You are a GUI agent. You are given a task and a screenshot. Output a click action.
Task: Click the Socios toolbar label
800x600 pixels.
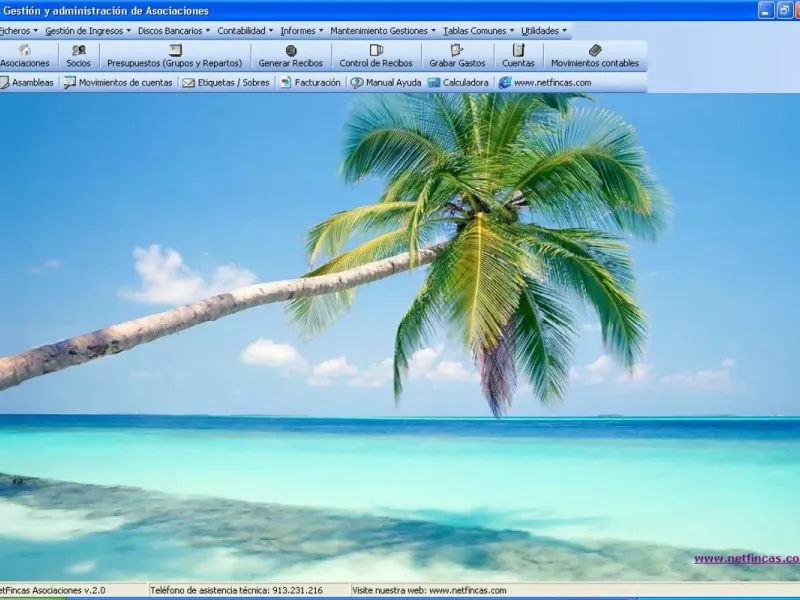[79, 63]
